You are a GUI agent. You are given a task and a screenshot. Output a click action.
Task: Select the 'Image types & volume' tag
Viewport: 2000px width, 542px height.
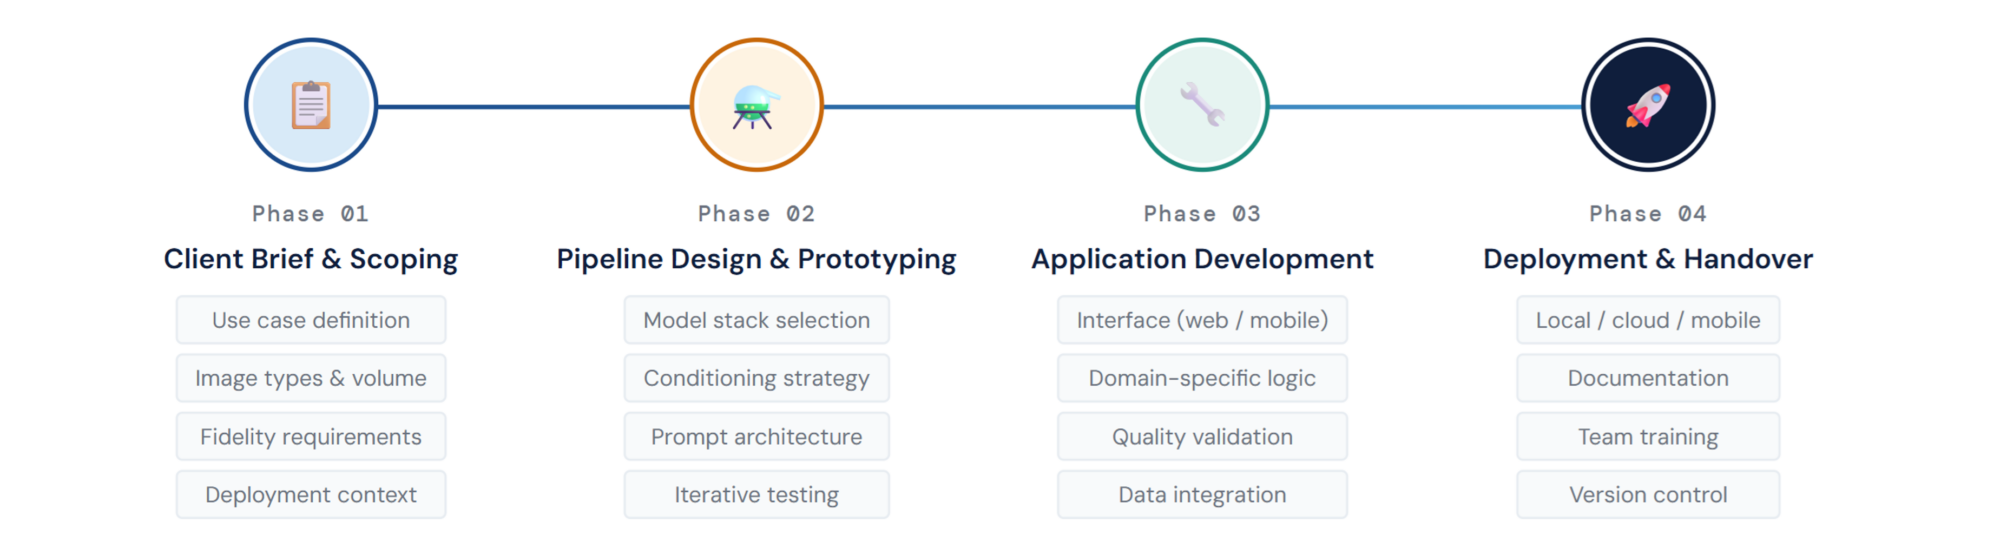[311, 378]
